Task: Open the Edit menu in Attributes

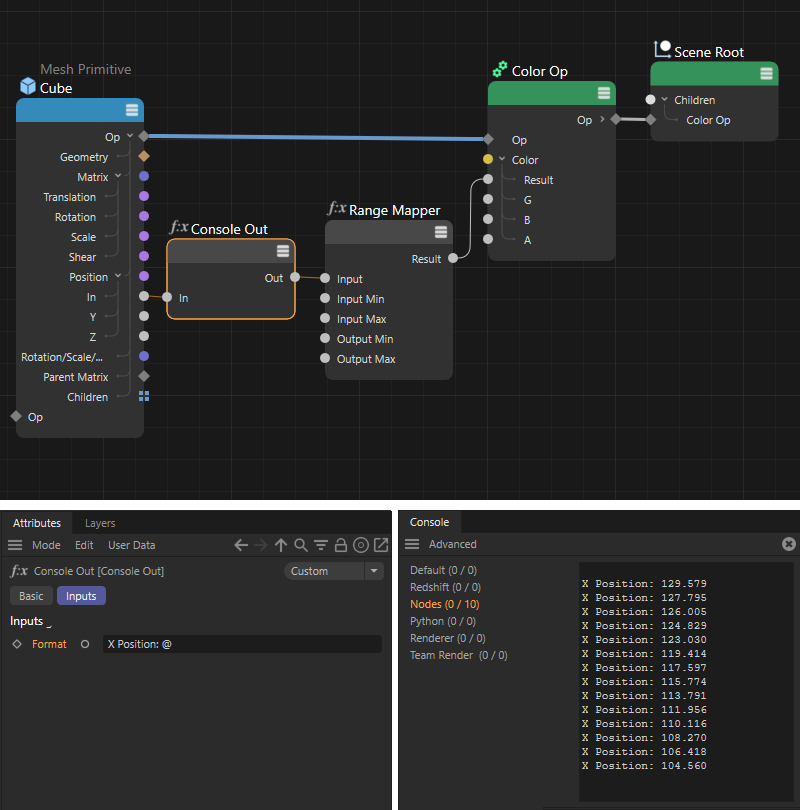Action: (84, 545)
